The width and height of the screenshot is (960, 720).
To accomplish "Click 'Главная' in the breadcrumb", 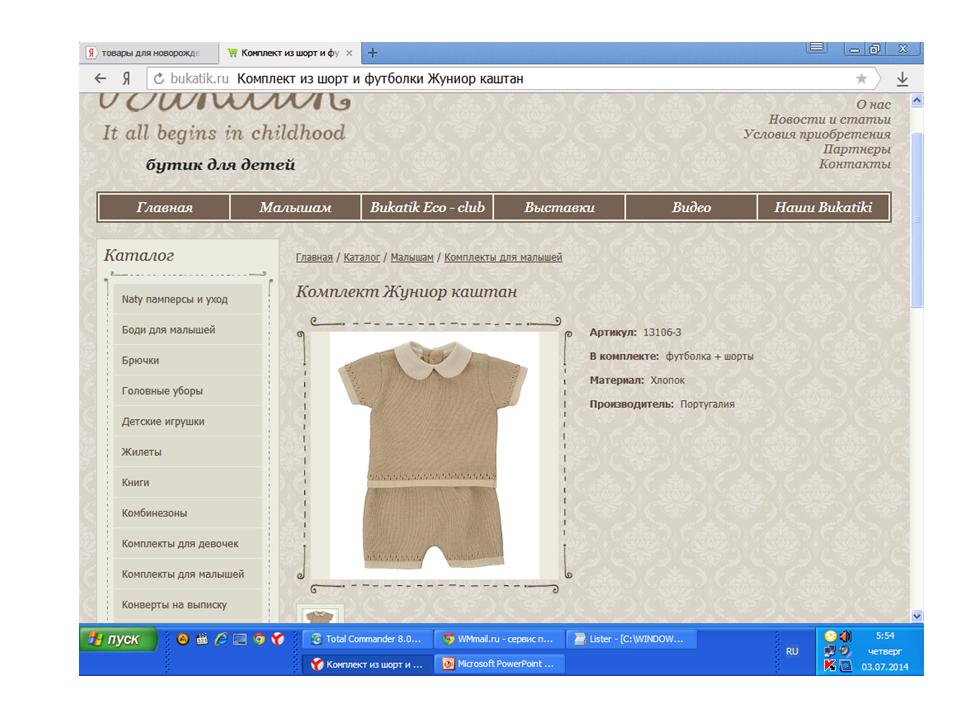I will point(314,257).
